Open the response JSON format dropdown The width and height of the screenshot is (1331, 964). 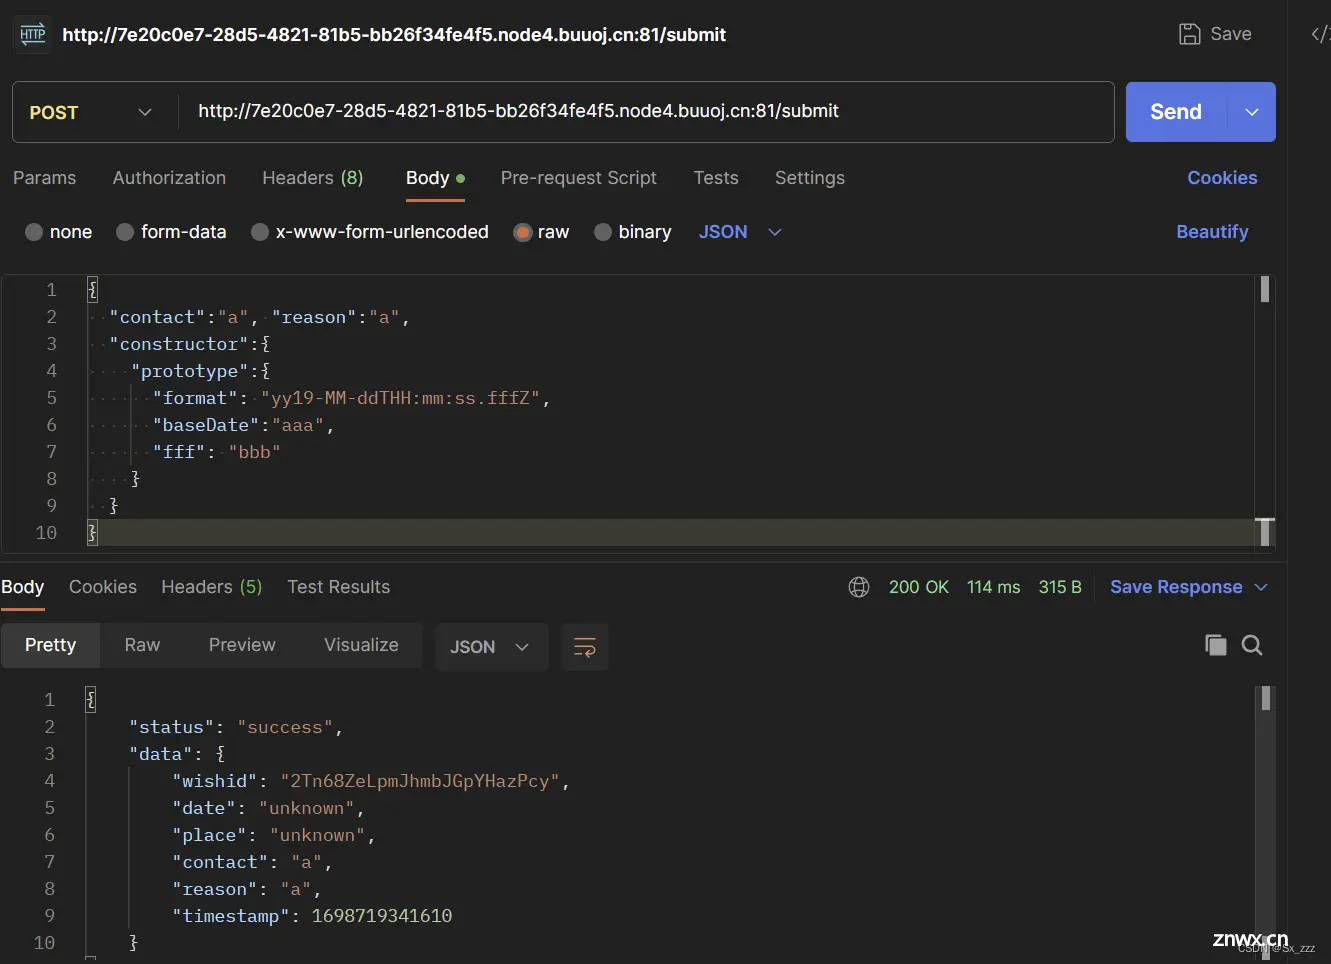tap(490, 647)
